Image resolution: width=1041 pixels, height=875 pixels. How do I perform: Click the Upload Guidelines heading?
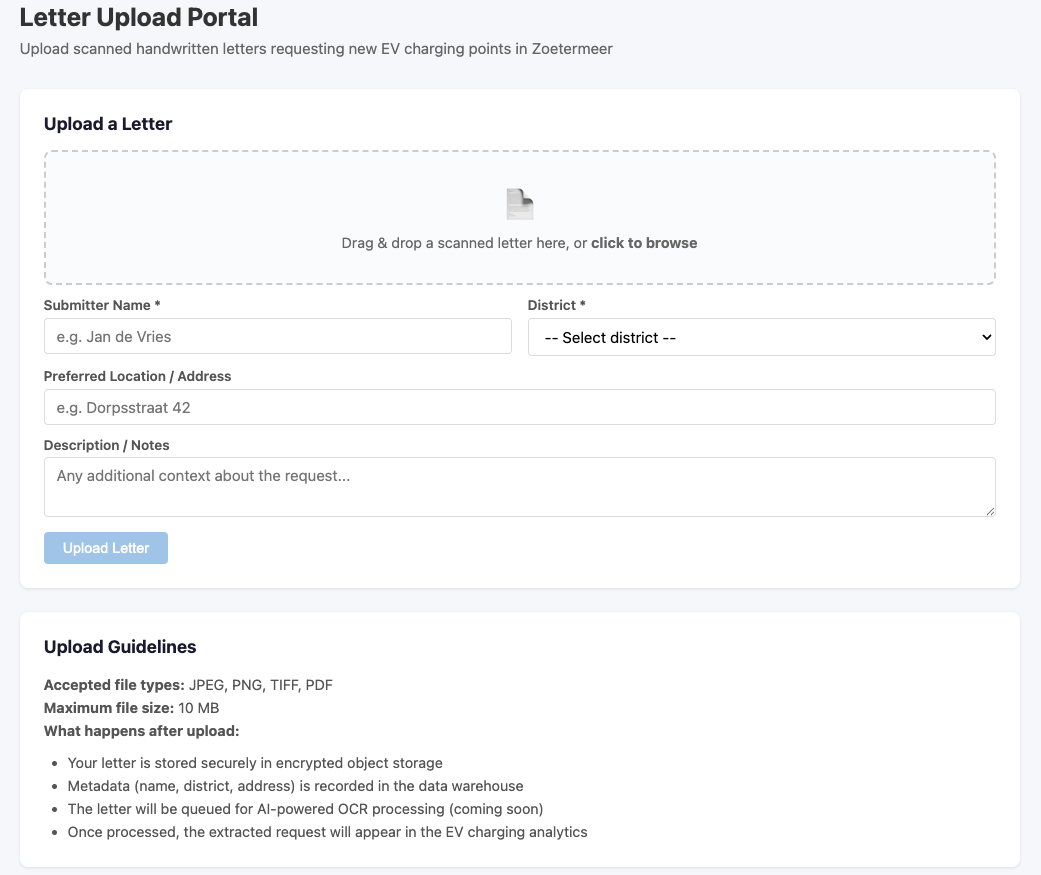click(120, 647)
